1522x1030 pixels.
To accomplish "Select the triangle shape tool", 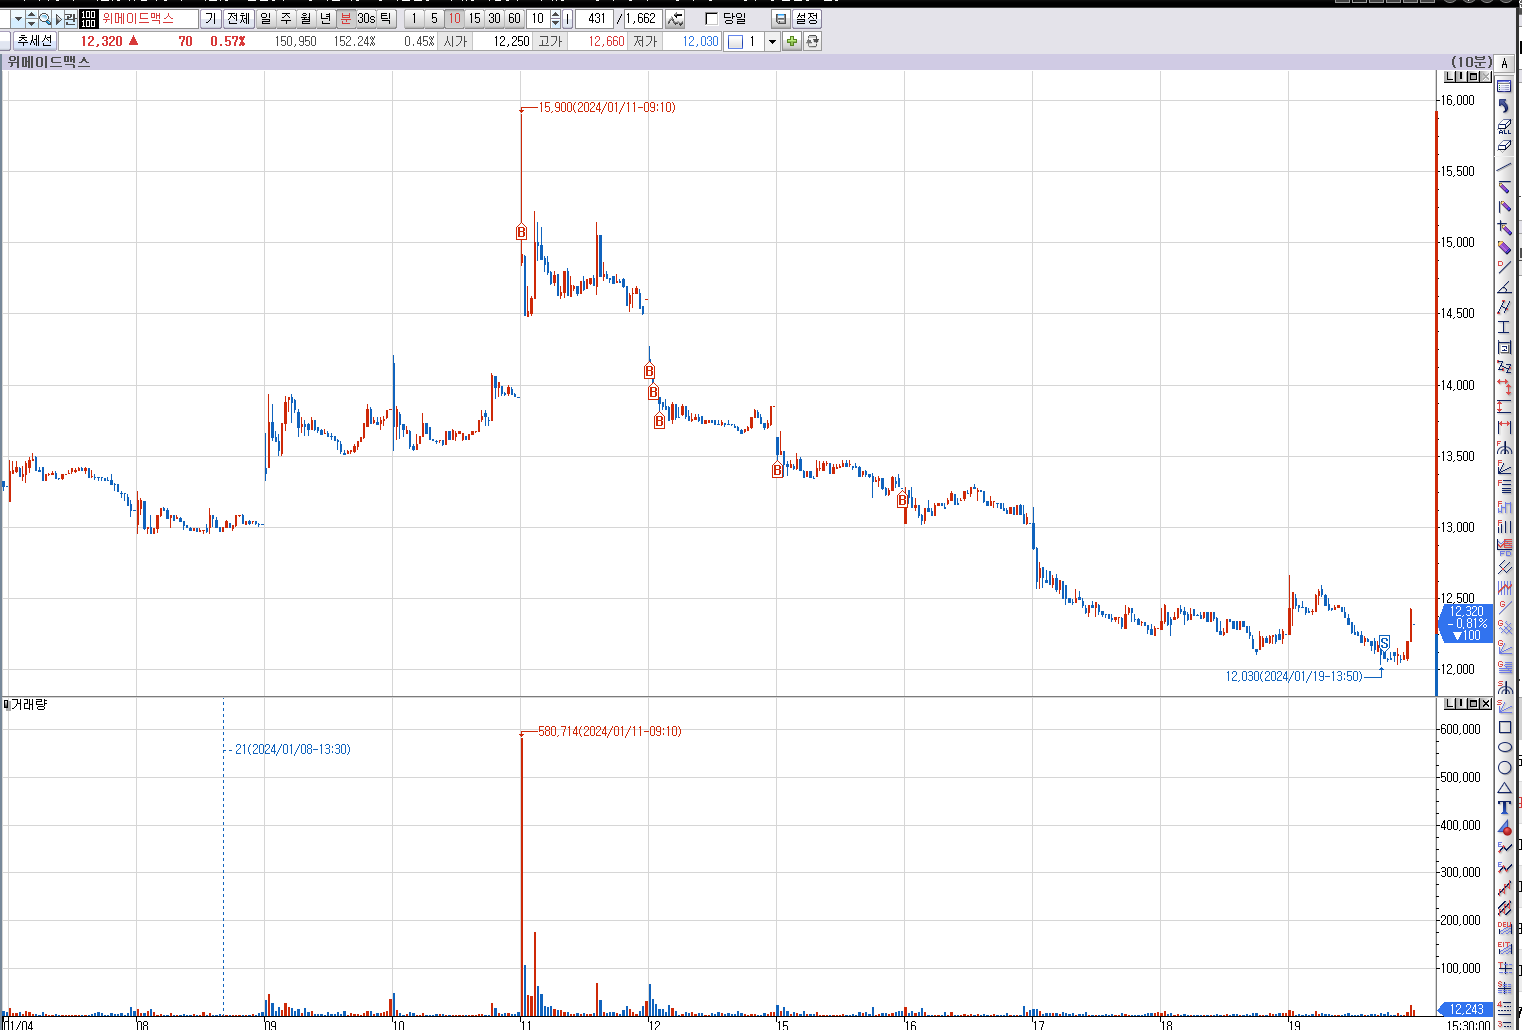I will (1504, 788).
